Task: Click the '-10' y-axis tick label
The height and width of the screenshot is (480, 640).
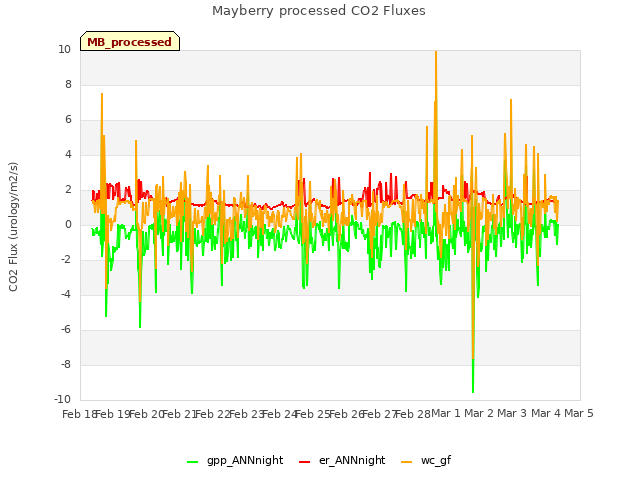Action: pos(62,399)
